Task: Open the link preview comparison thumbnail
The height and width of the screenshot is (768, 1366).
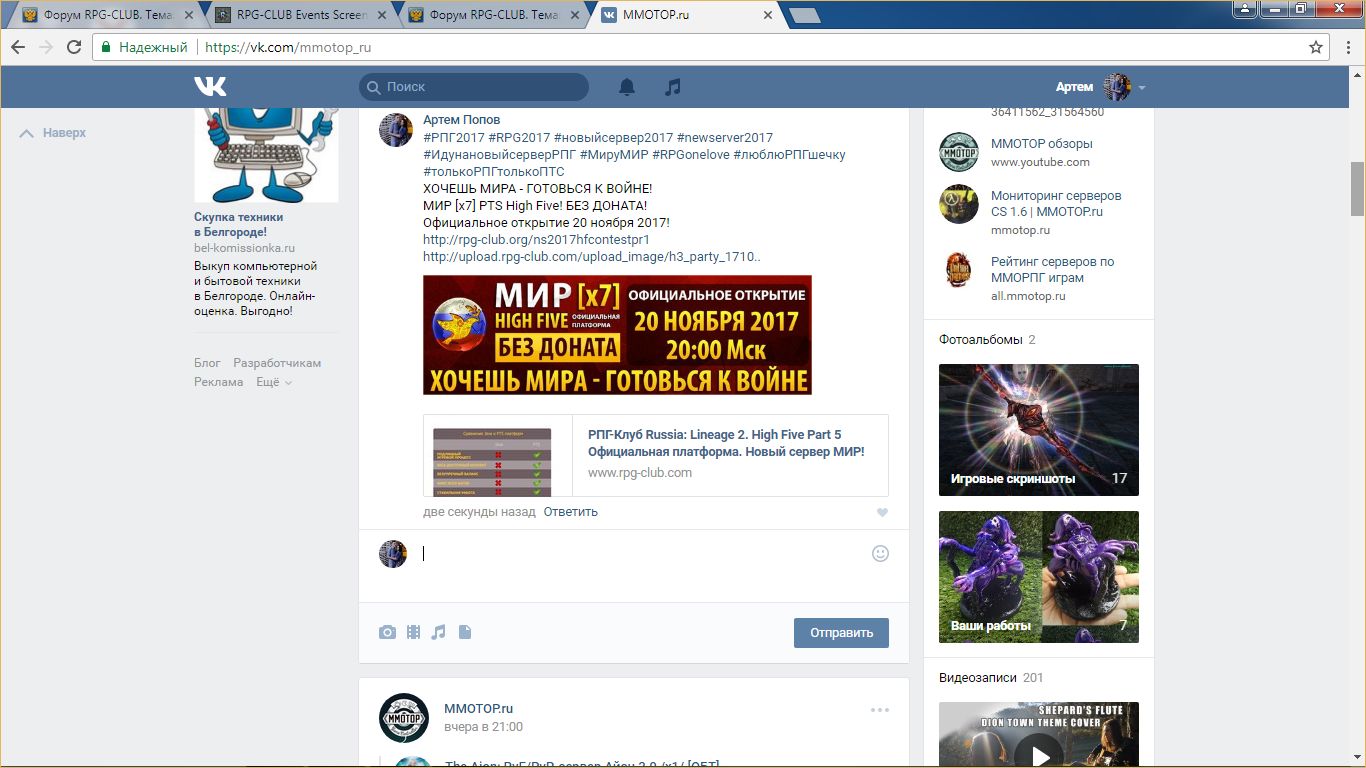Action: (498, 456)
